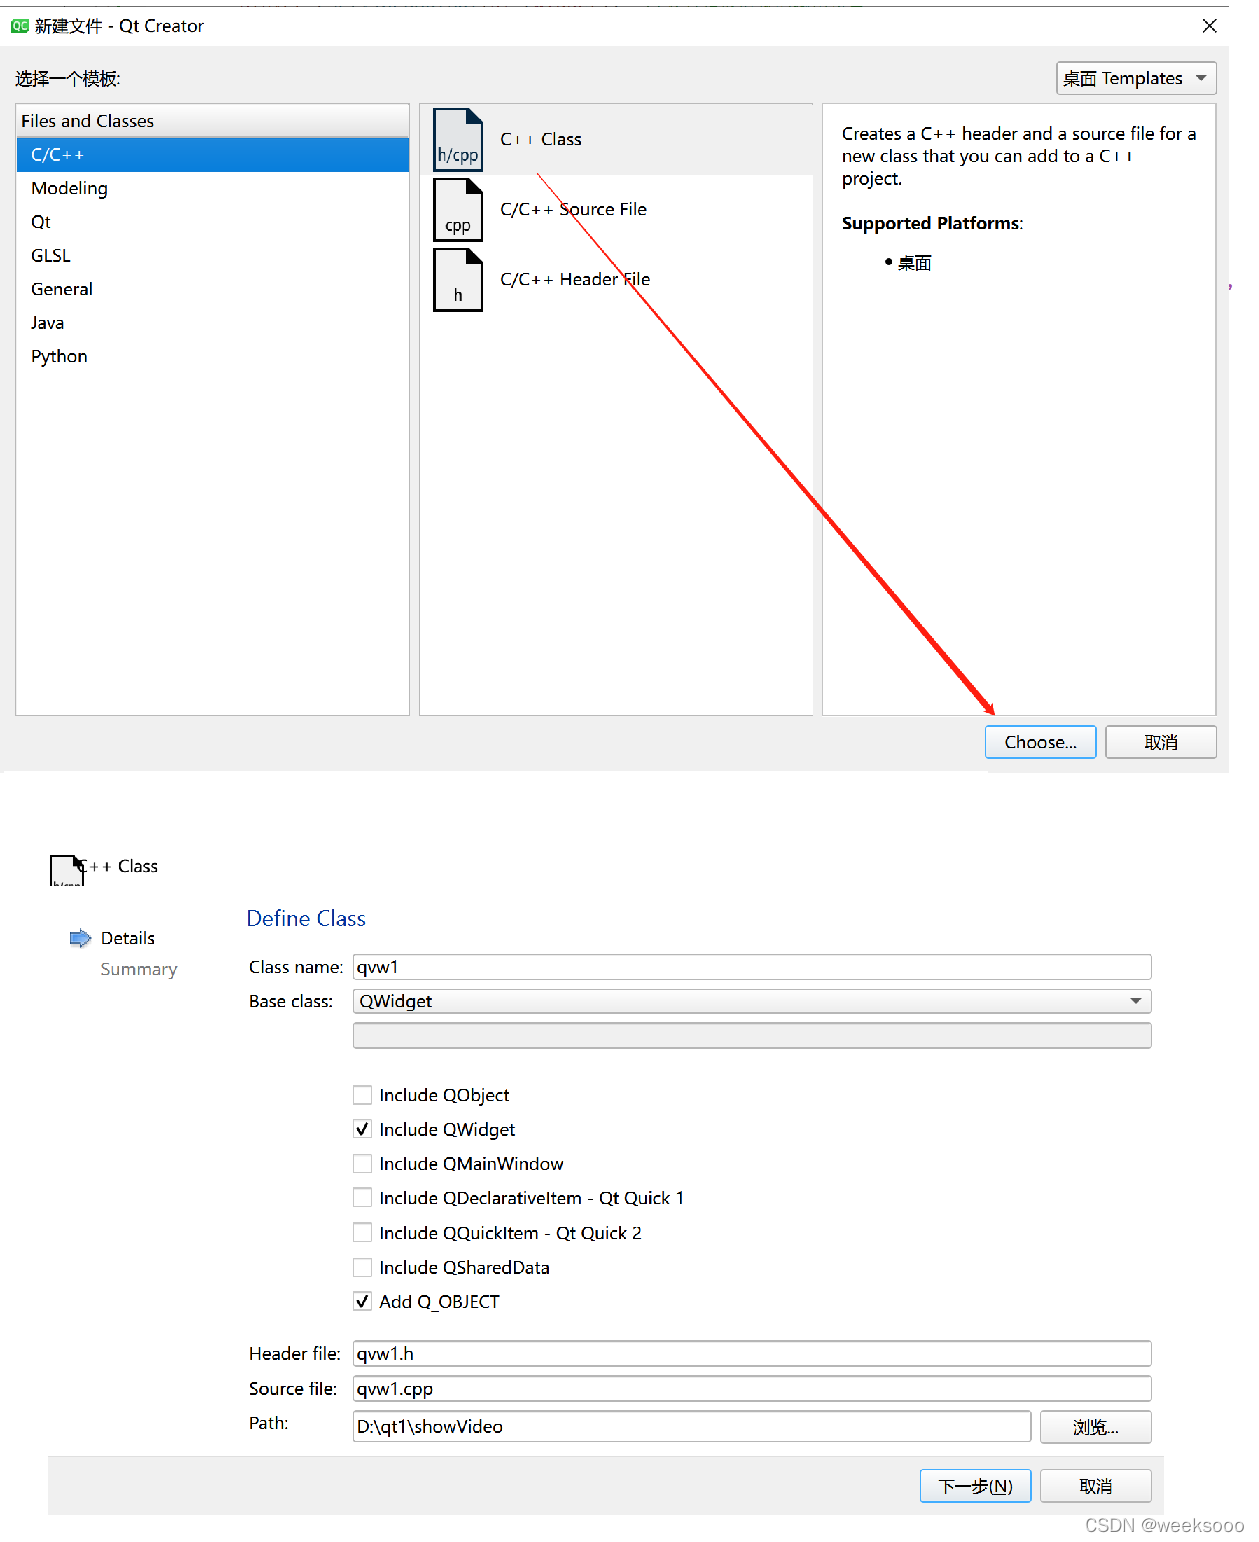This screenshot has height=1542, width=1259.
Task: Open the Summary wizard step
Action: [139, 969]
